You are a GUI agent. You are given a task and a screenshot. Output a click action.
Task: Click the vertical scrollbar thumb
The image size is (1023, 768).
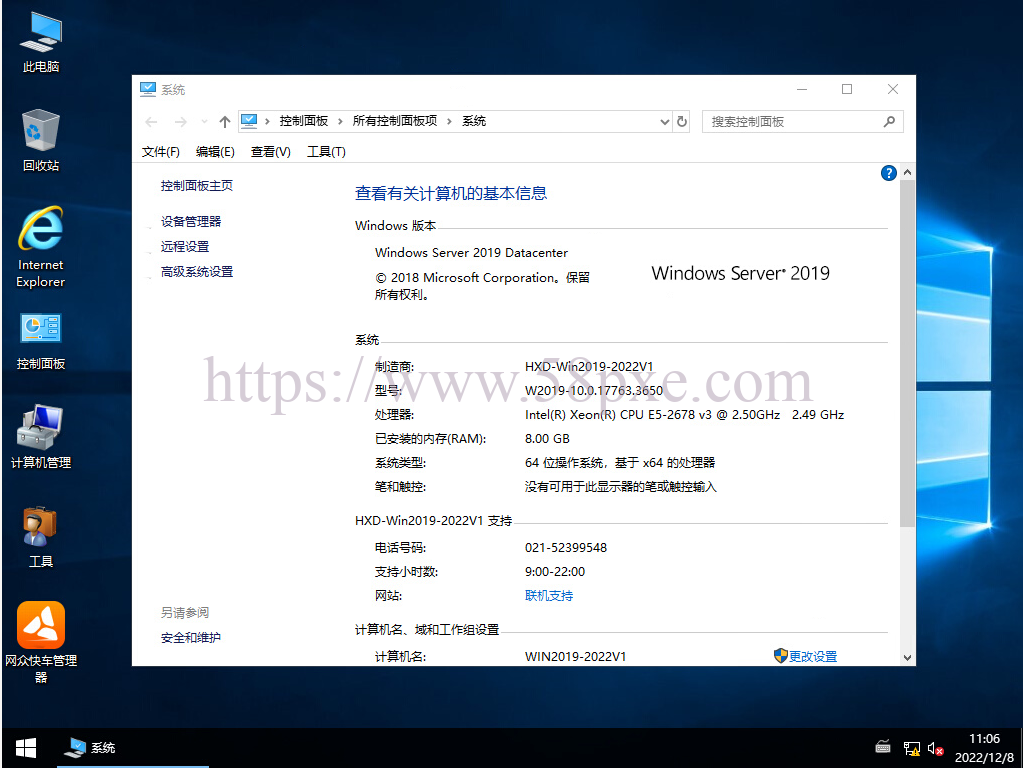(x=907, y=353)
